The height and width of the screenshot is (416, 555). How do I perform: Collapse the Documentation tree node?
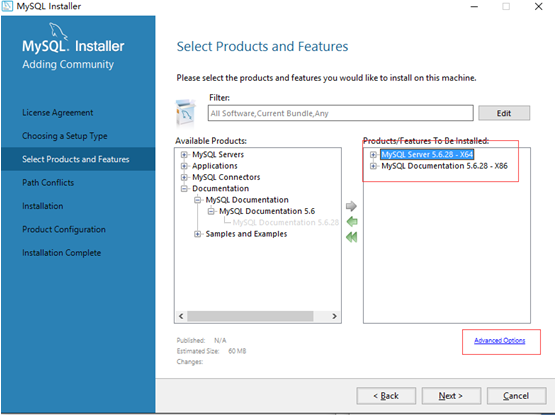184,189
